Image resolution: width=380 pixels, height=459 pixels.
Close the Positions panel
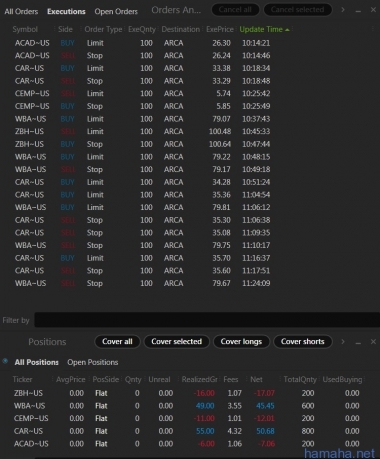[x=373, y=342]
